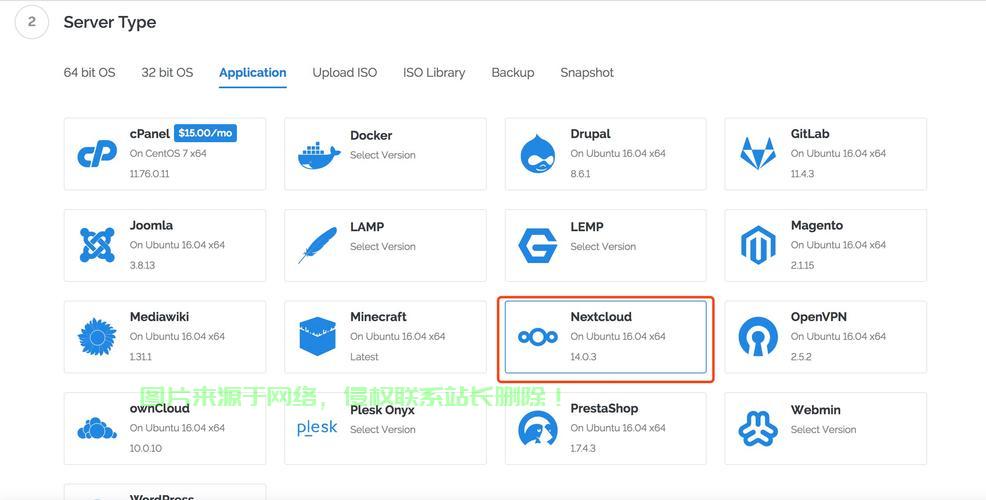
Task: Click the Minecraft block icon
Action: coord(318,337)
